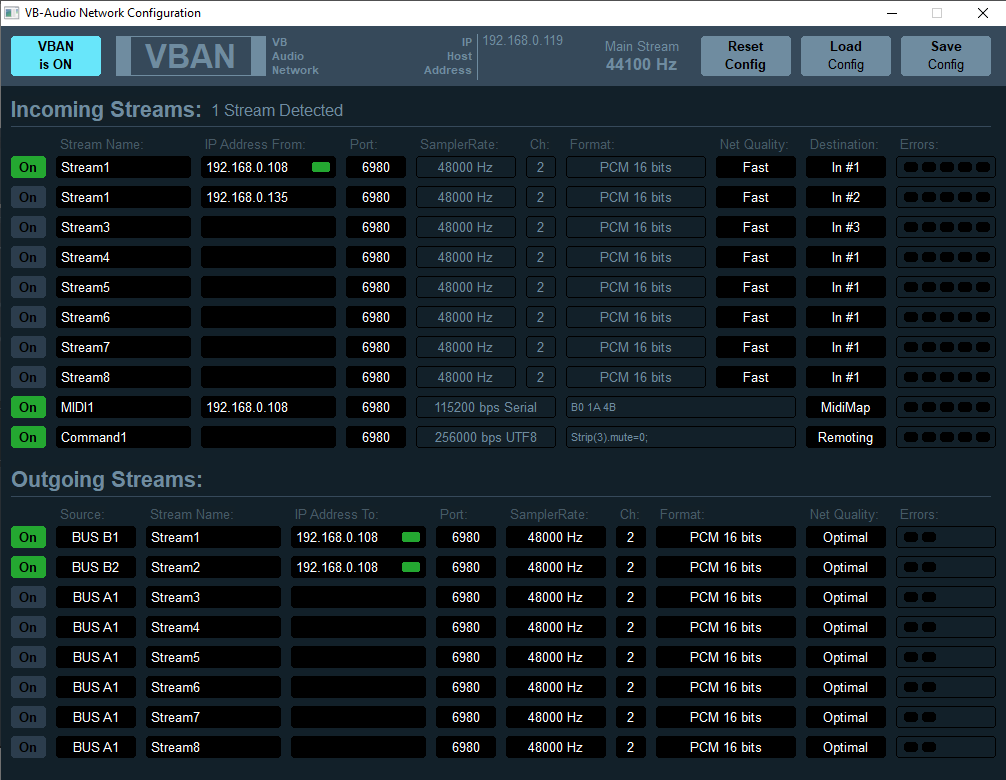The width and height of the screenshot is (1006, 780).
Task: Edit the port field of outgoing Stream8
Action: point(466,747)
